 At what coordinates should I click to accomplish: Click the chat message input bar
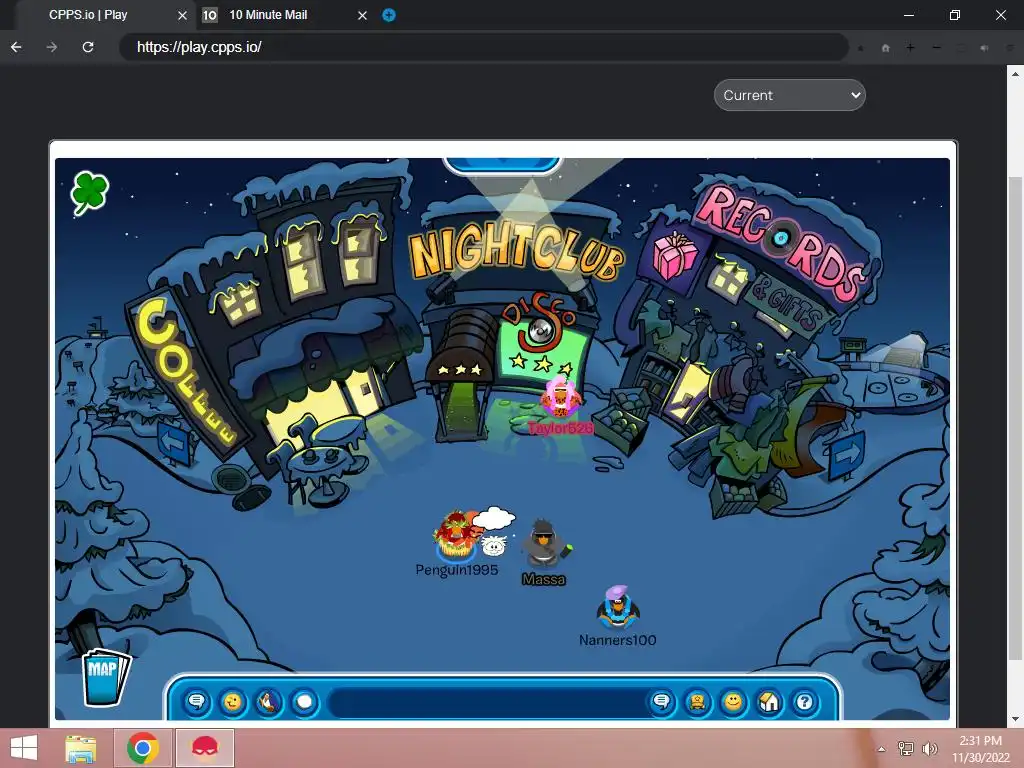(x=490, y=702)
